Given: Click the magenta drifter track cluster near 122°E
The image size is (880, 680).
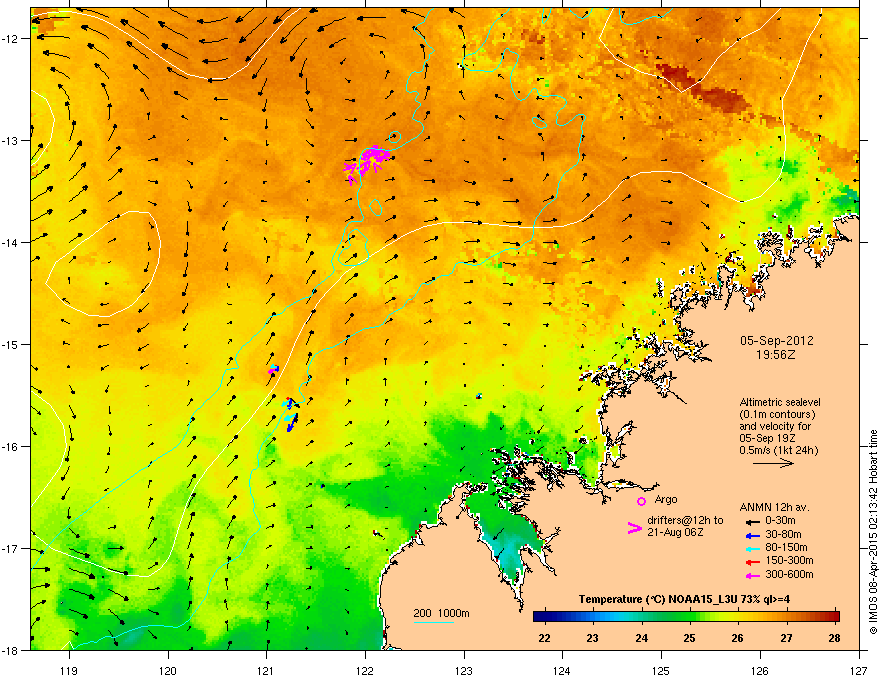Looking at the screenshot, I should pyautogui.click(x=367, y=162).
